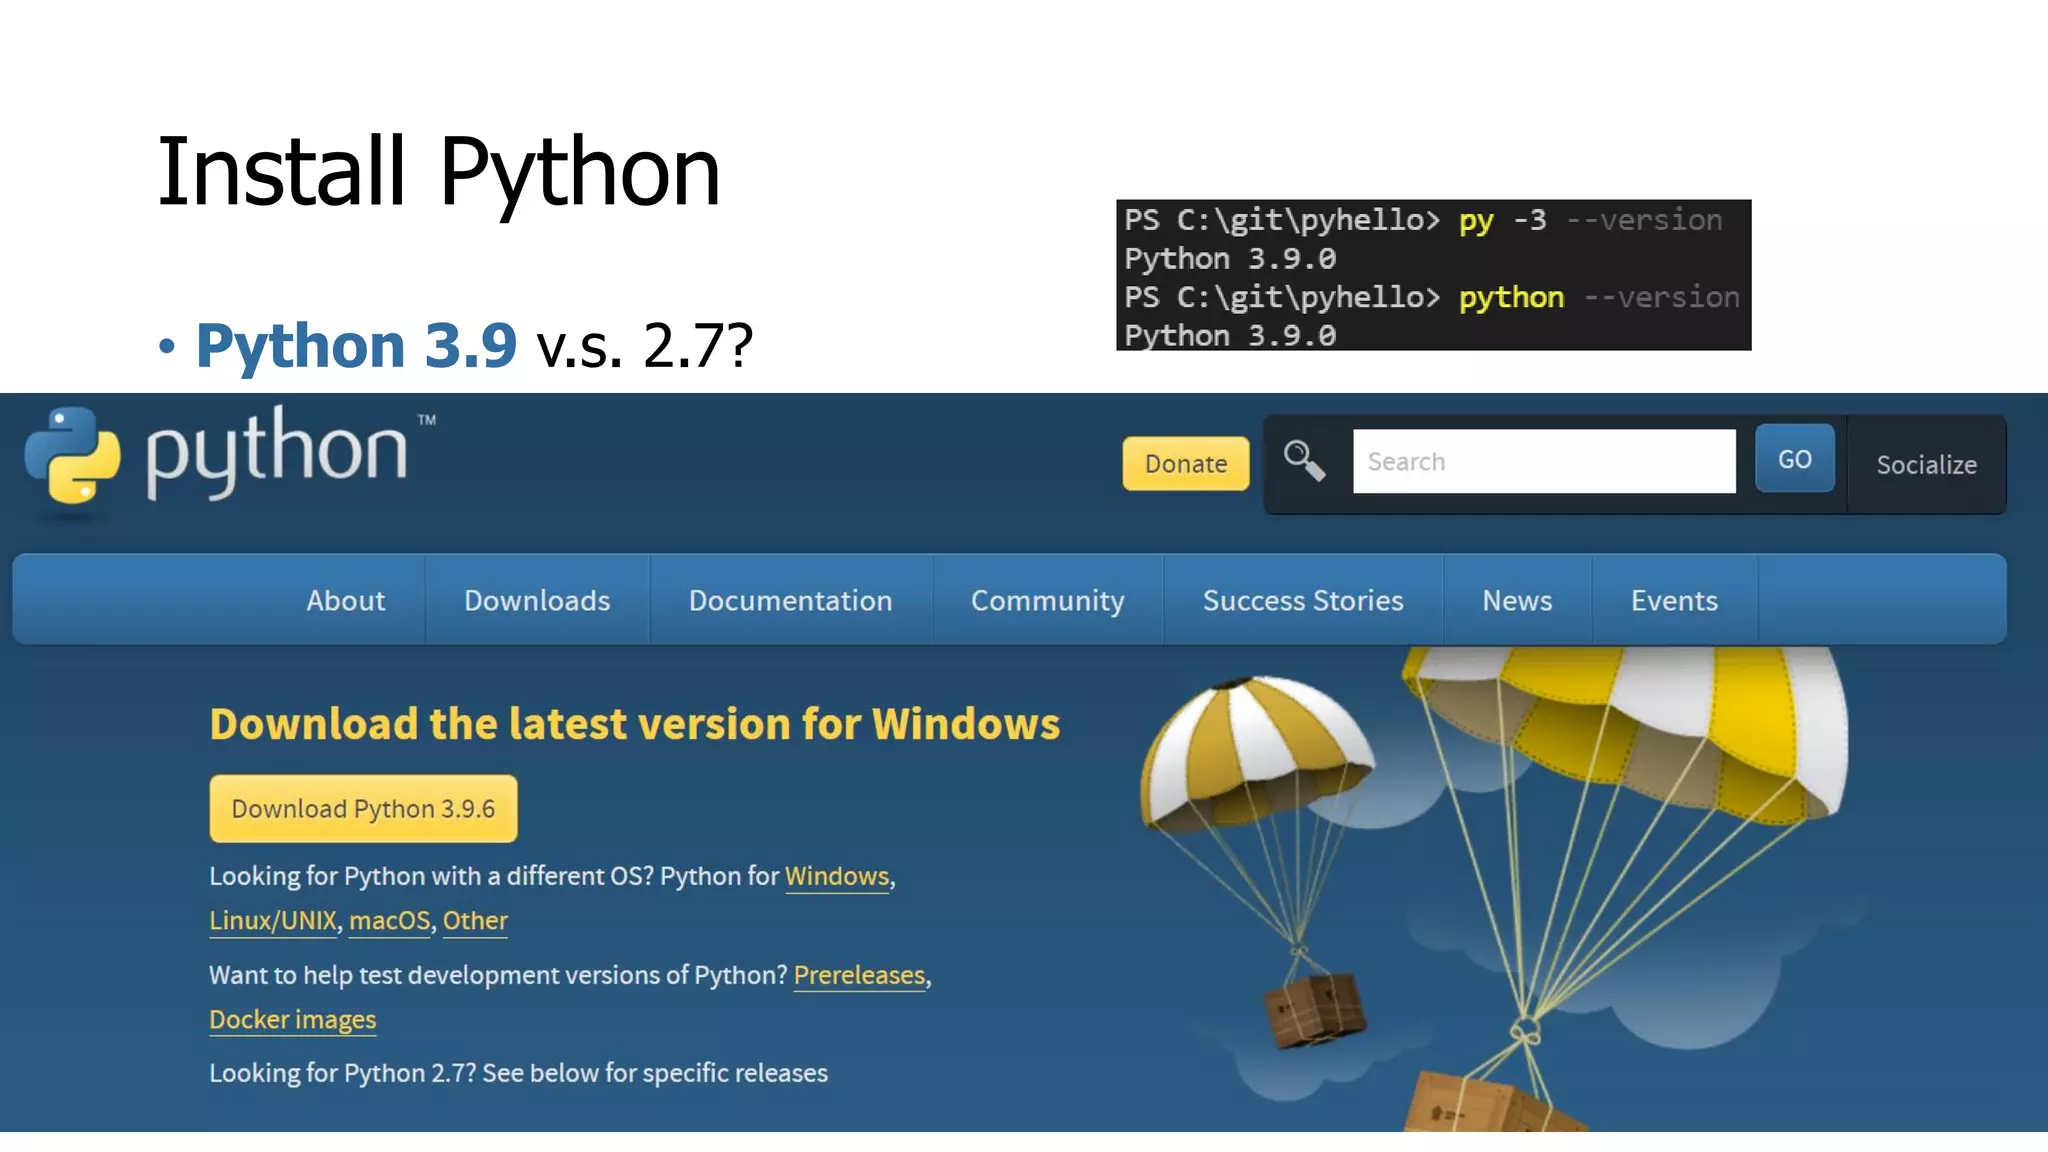This screenshot has height=1152, width=2048.
Task: Click the Download Python 3.9.6 button
Action: click(x=363, y=808)
